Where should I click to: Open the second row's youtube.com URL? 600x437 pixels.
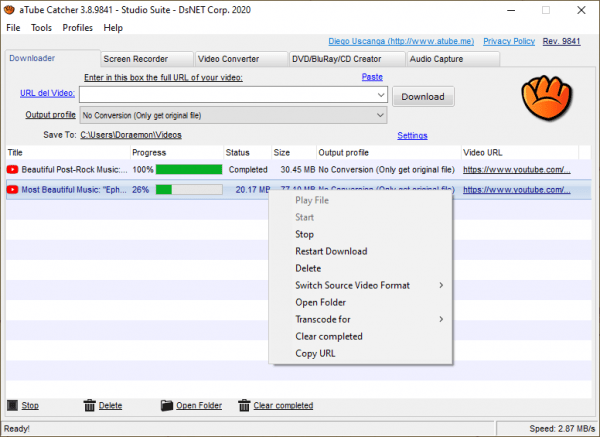click(517, 189)
